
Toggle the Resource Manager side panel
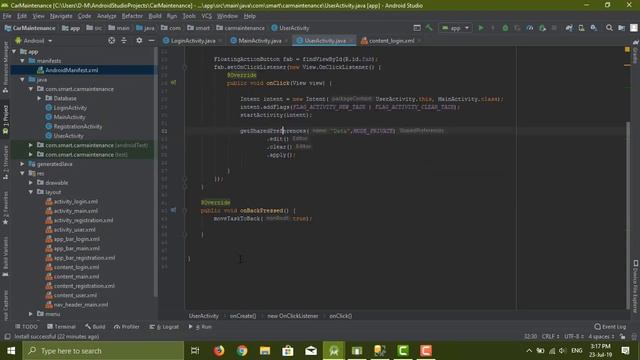click(5, 67)
